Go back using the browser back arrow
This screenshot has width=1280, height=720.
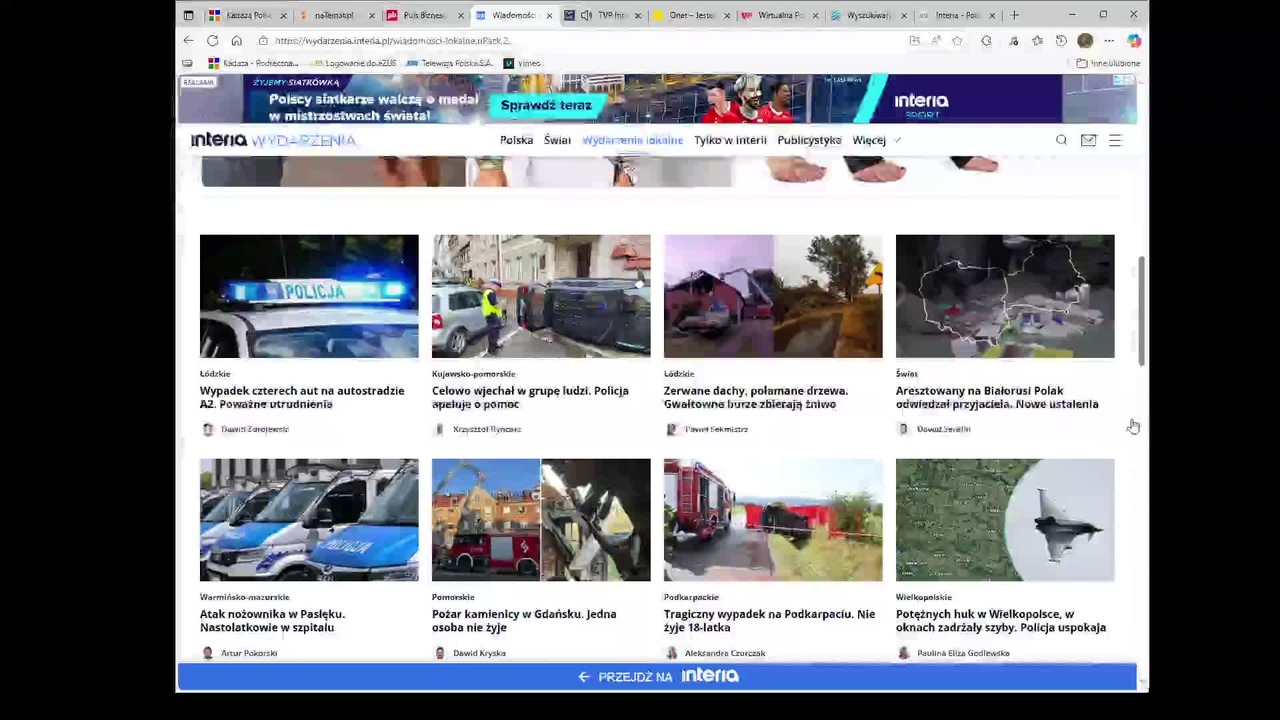coord(188,41)
